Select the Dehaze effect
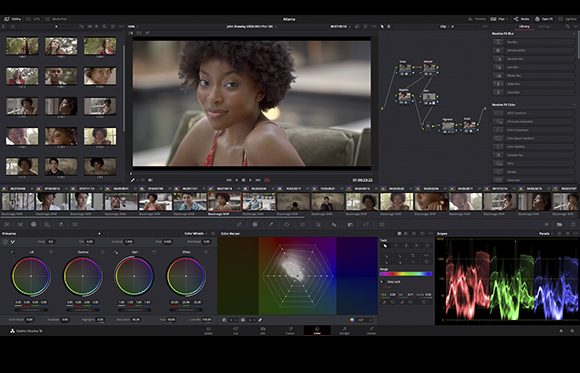580x373 pixels. tap(533, 172)
